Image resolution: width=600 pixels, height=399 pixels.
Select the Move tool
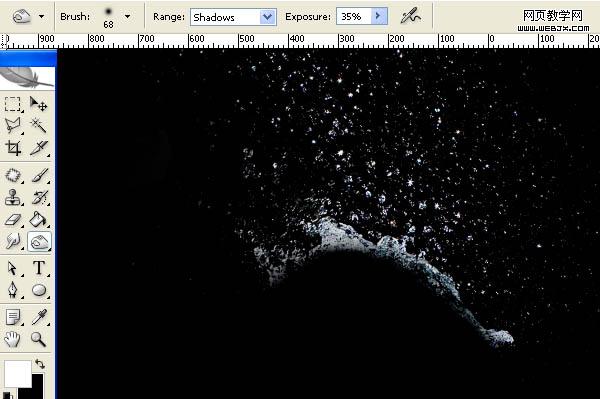click(x=38, y=104)
